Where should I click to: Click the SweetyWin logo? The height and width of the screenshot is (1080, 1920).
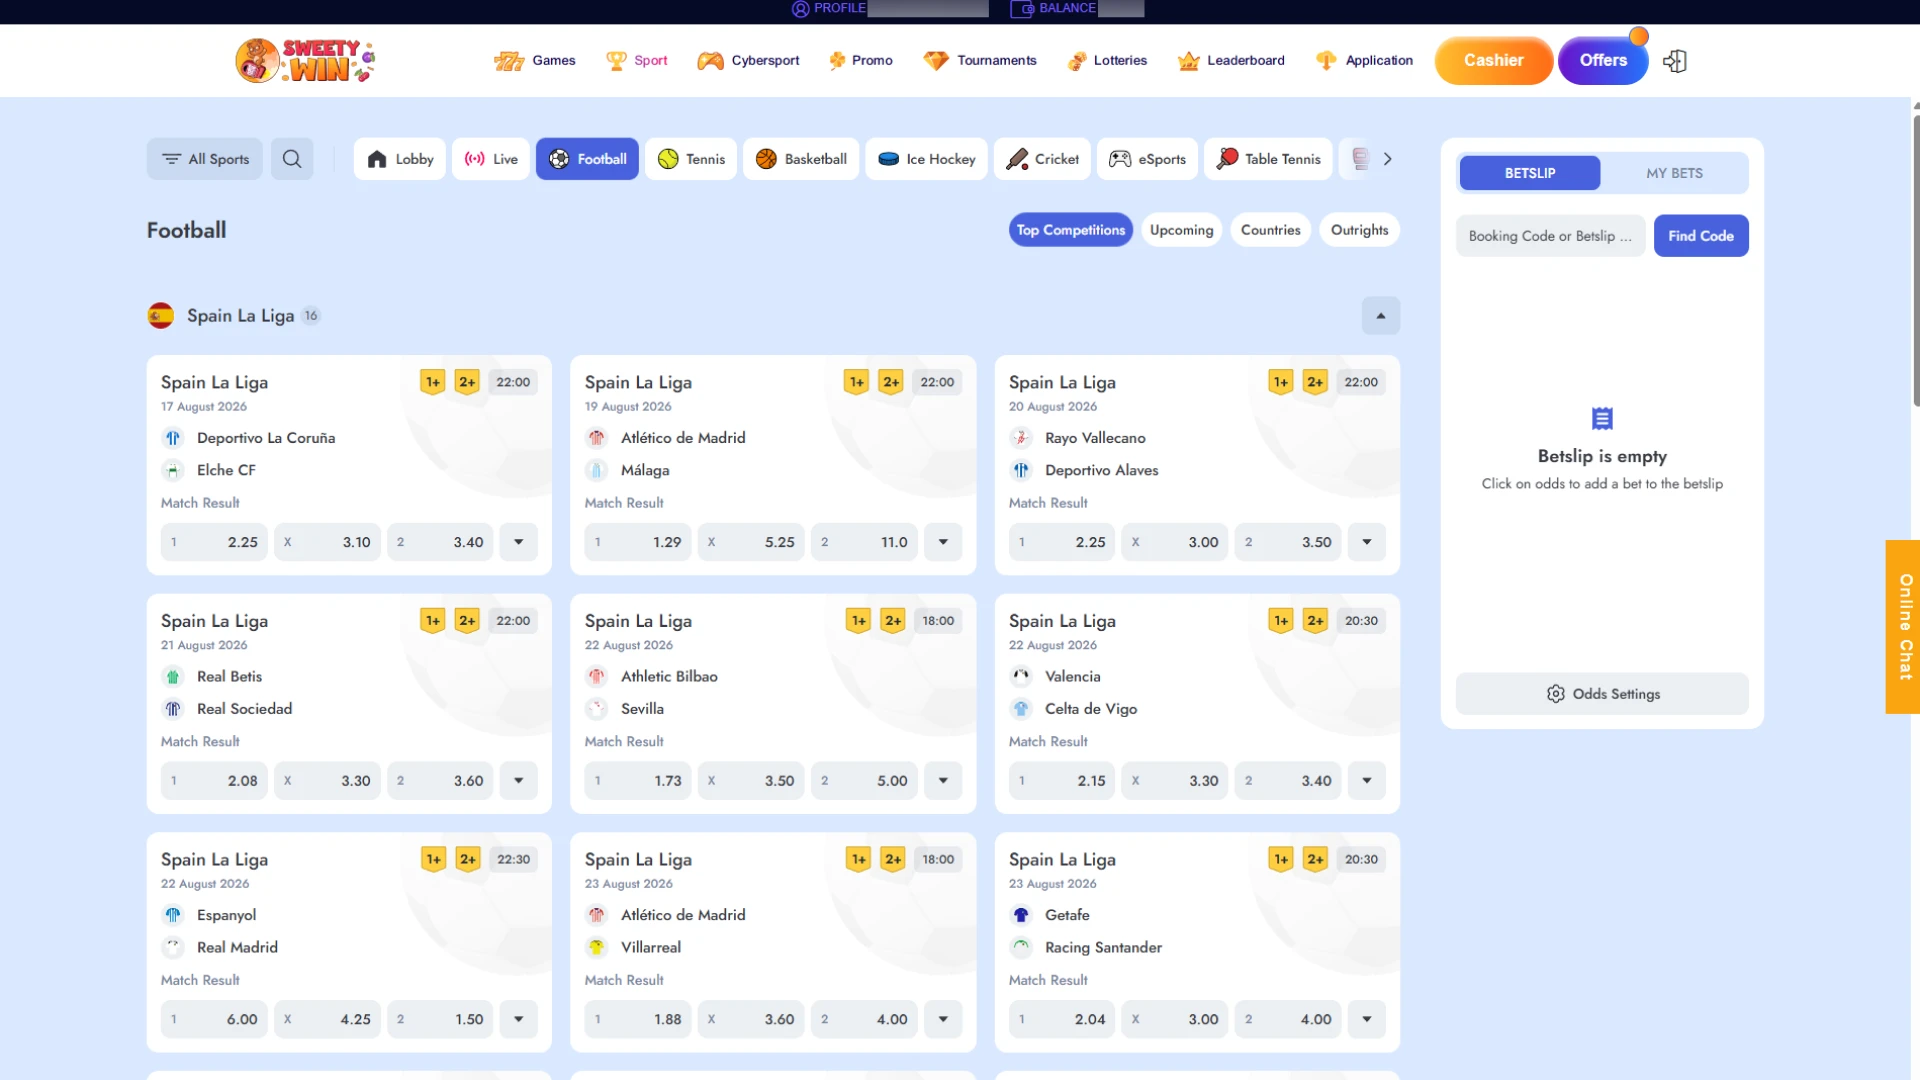click(x=305, y=60)
